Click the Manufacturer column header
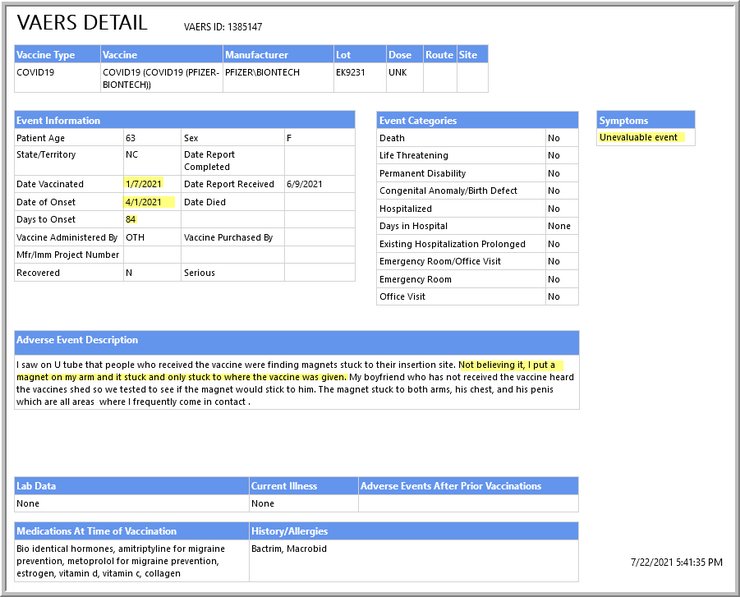The height and width of the screenshot is (597, 740). [278, 54]
